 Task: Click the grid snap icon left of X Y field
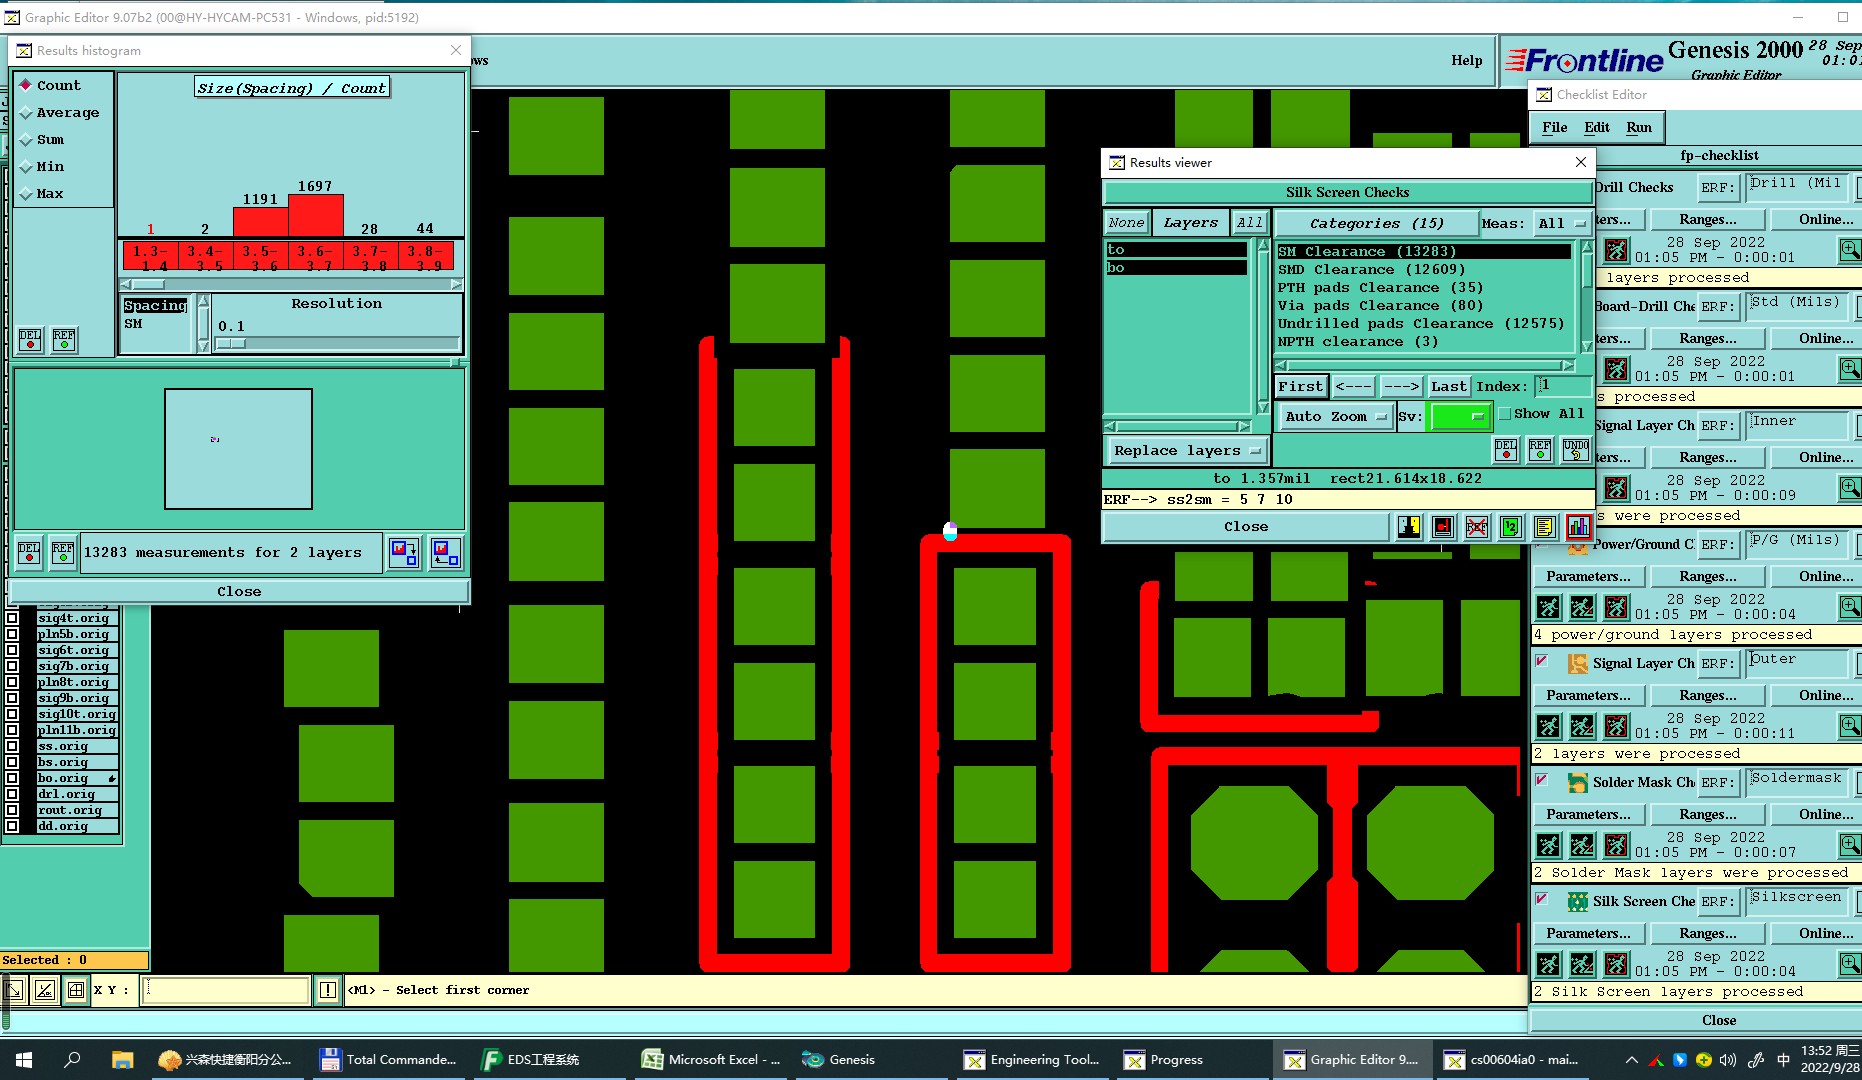pos(76,990)
